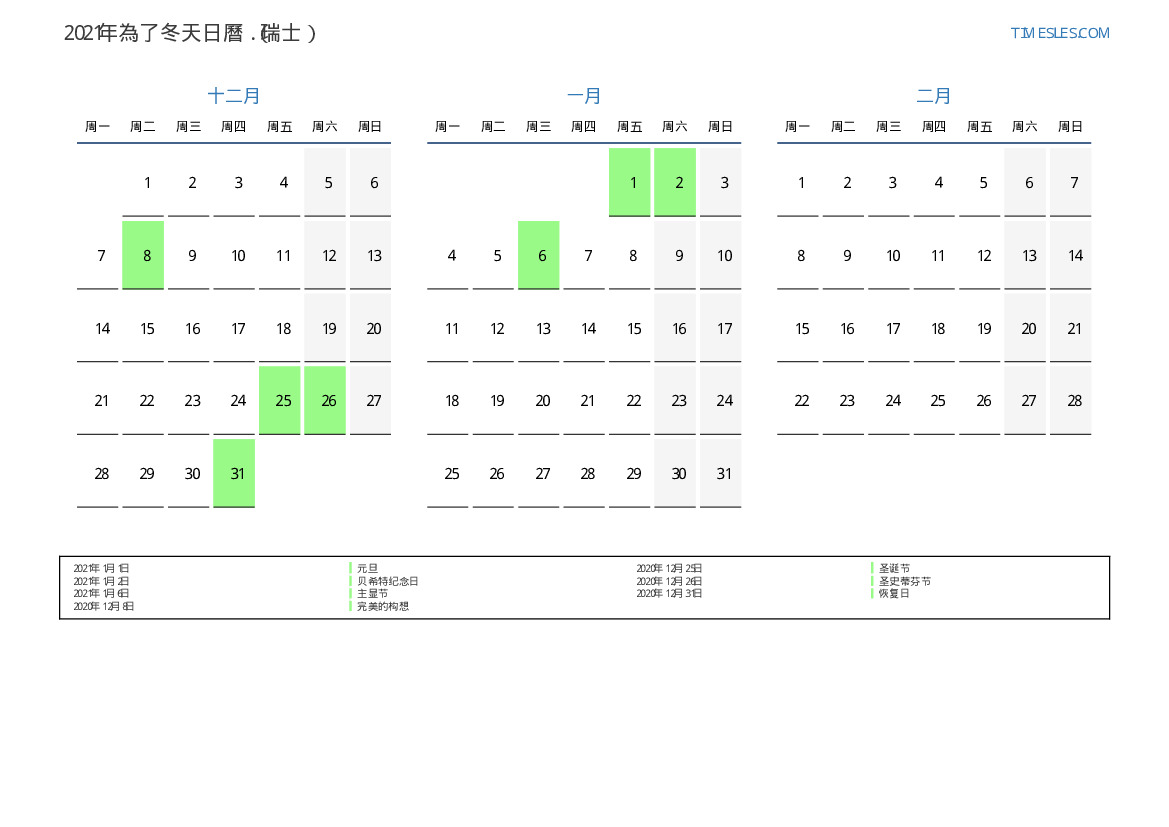Click the 圣史蒂芬节 legend entry
This screenshot has width=1169, height=827.
coord(904,581)
